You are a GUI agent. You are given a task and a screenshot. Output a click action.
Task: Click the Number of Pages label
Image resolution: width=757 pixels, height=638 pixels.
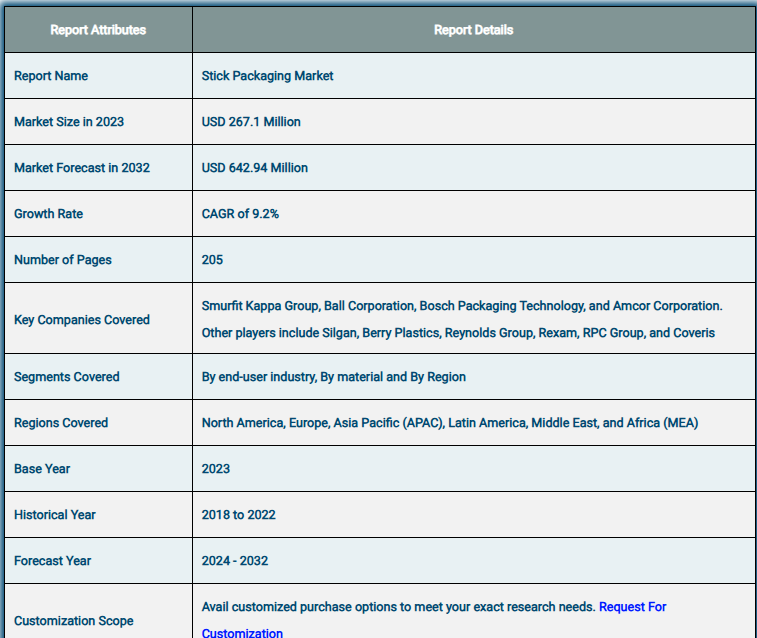tap(63, 260)
